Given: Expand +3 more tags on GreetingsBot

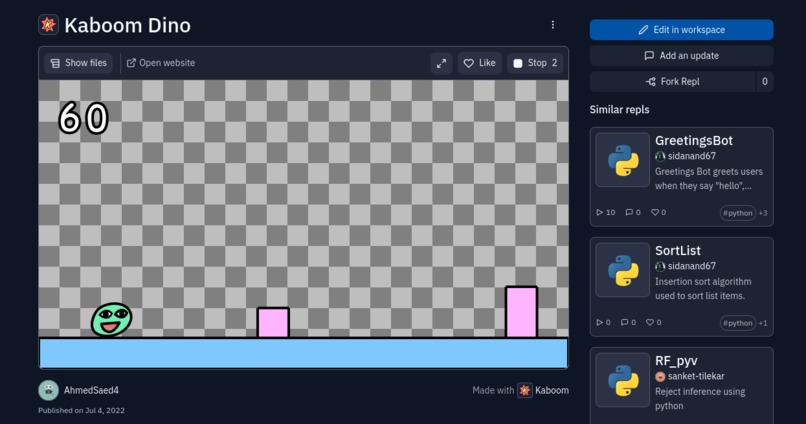Looking at the screenshot, I should coord(763,213).
